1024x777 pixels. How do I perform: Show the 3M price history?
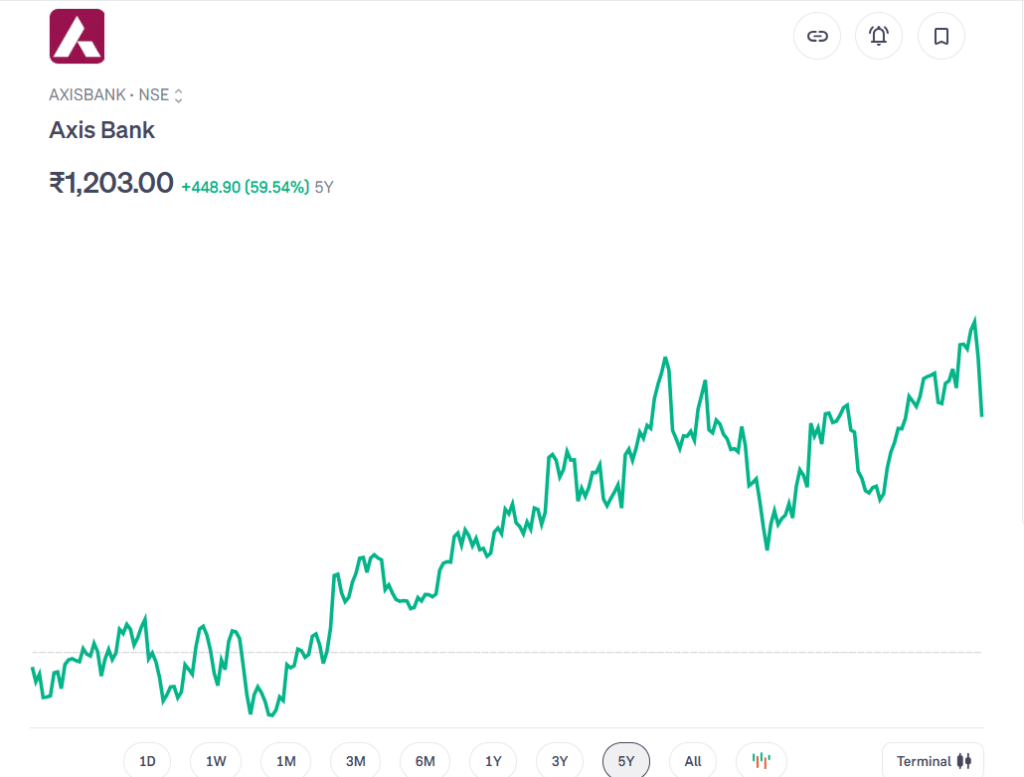tap(355, 761)
